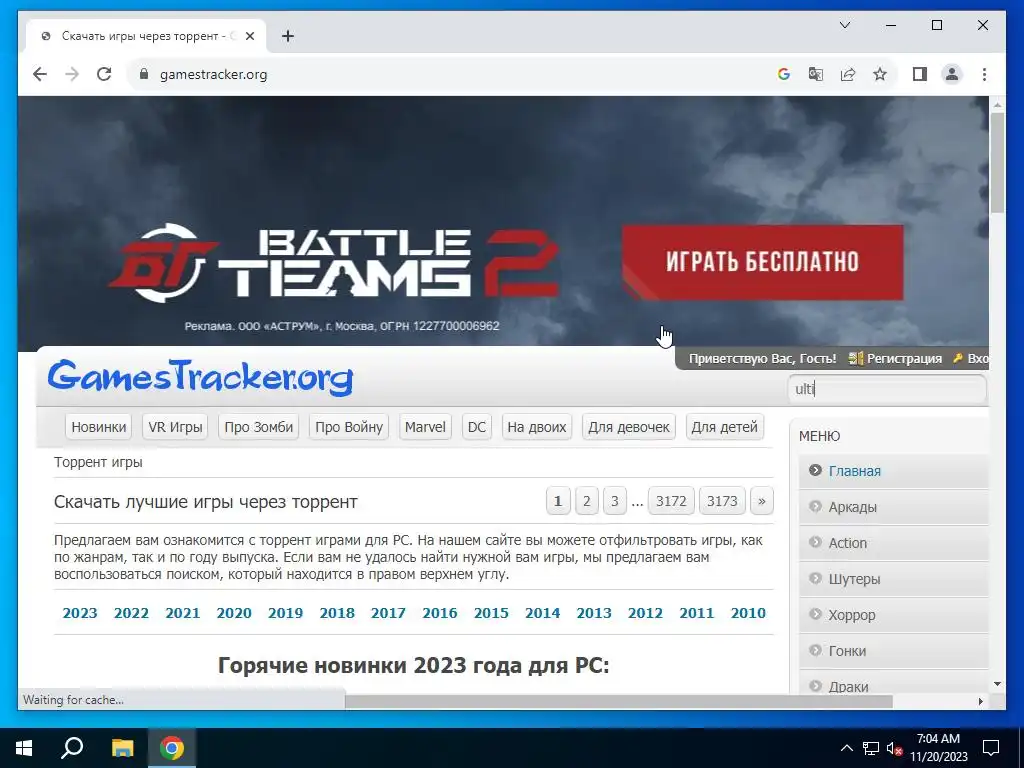
Task: Click the horizontal scrollbar thumb
Action: (x=618, y=701)
